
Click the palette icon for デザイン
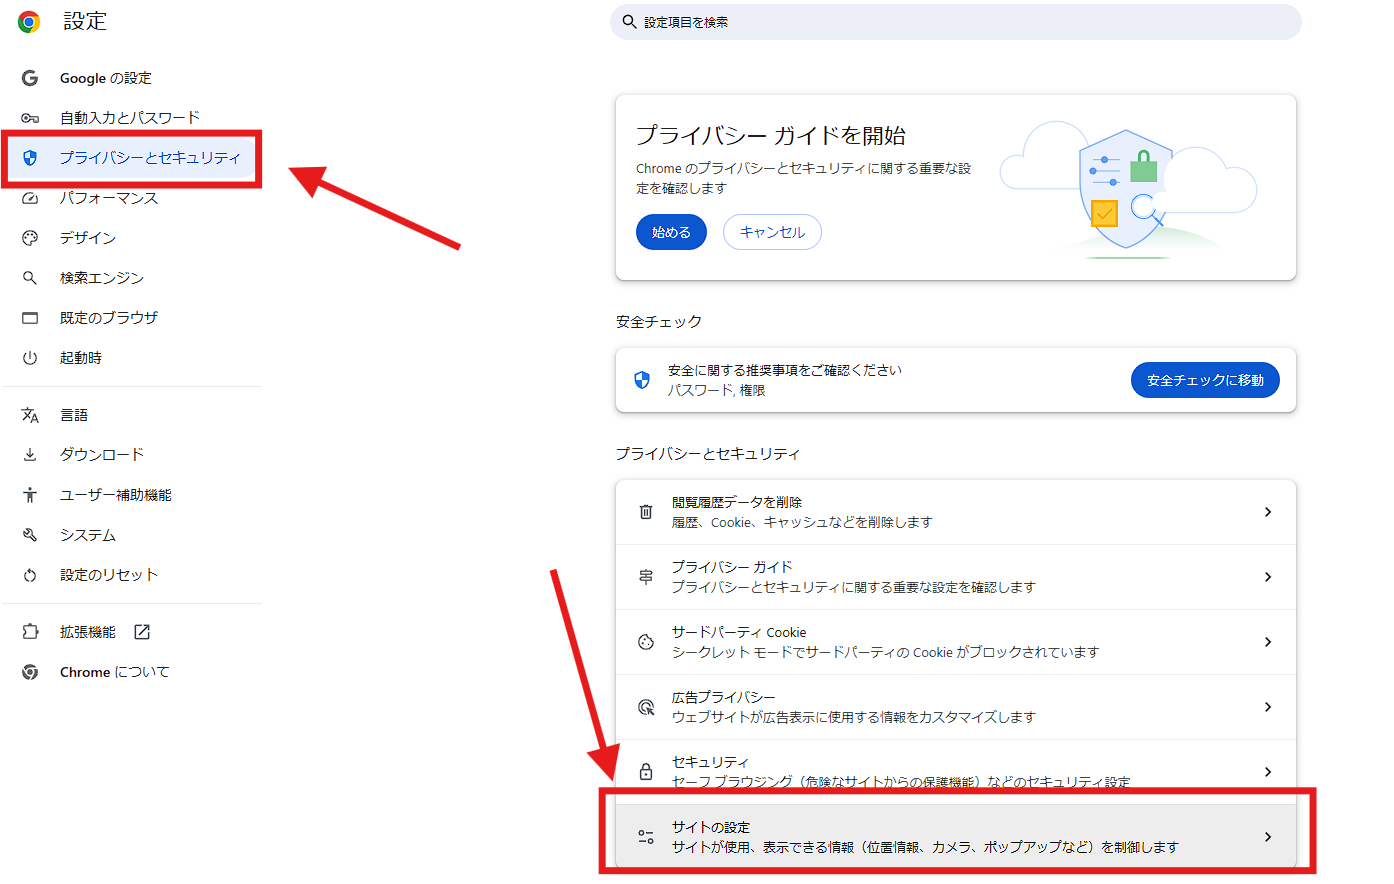[x=30, y=238]
